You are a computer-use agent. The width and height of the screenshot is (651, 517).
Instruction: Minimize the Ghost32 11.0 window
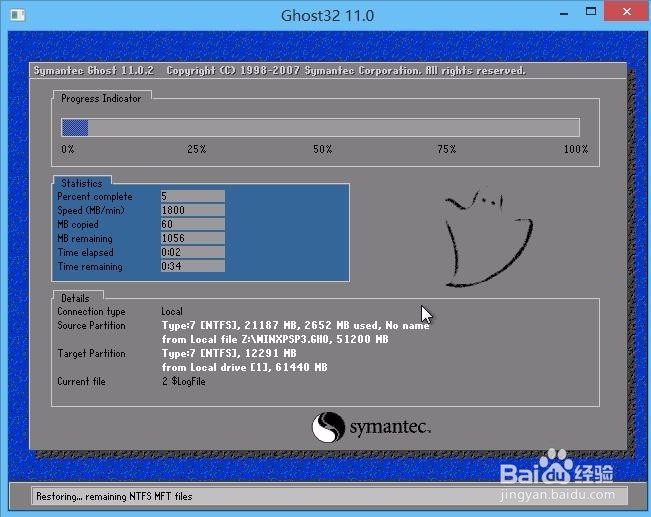pyautogui.click(x=563, y=13)
